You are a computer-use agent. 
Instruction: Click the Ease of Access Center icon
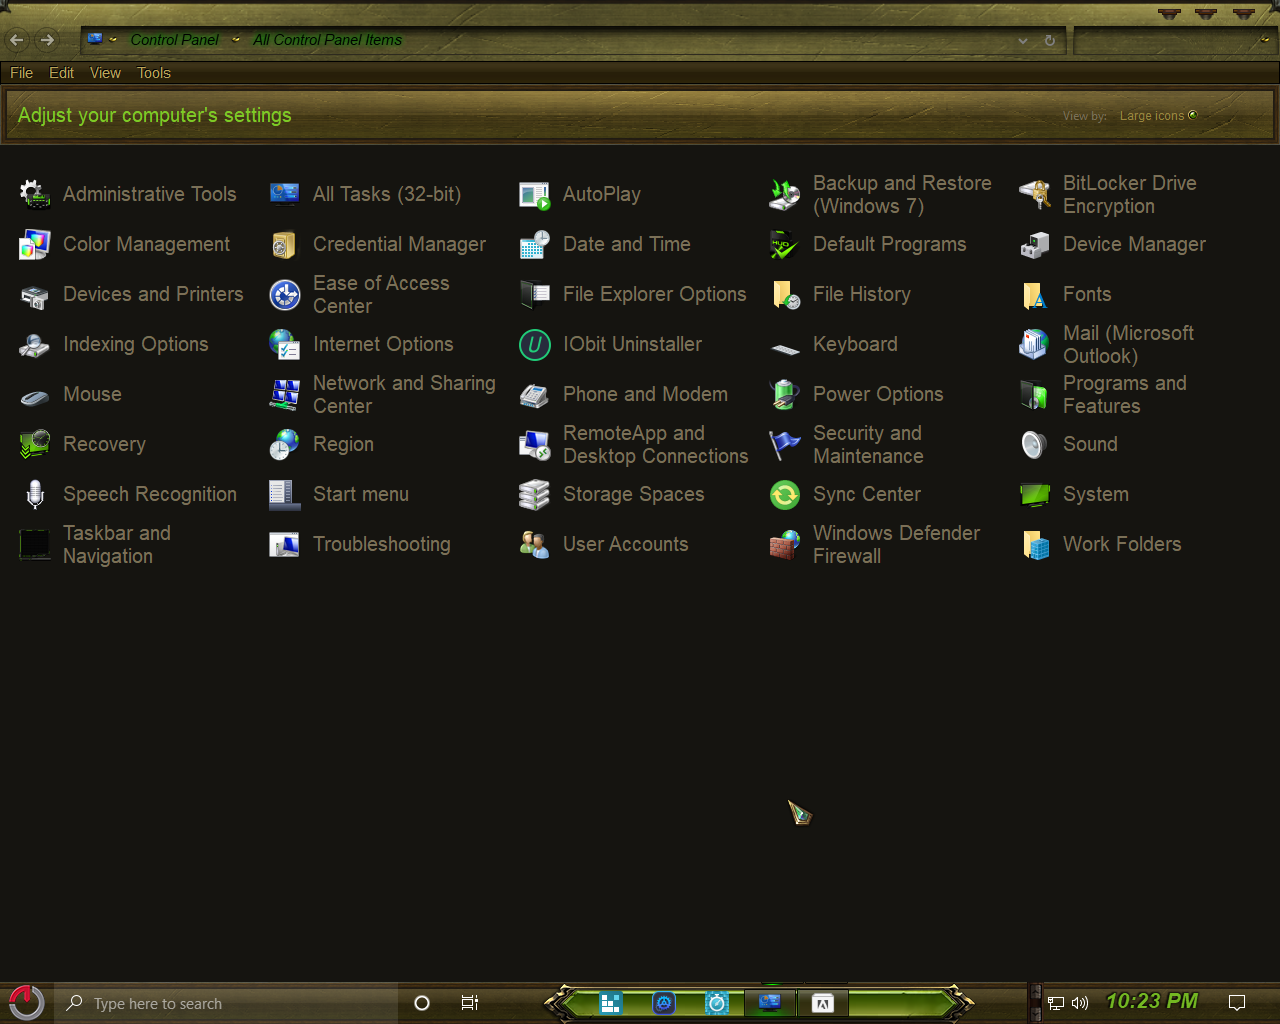(285, 294)
